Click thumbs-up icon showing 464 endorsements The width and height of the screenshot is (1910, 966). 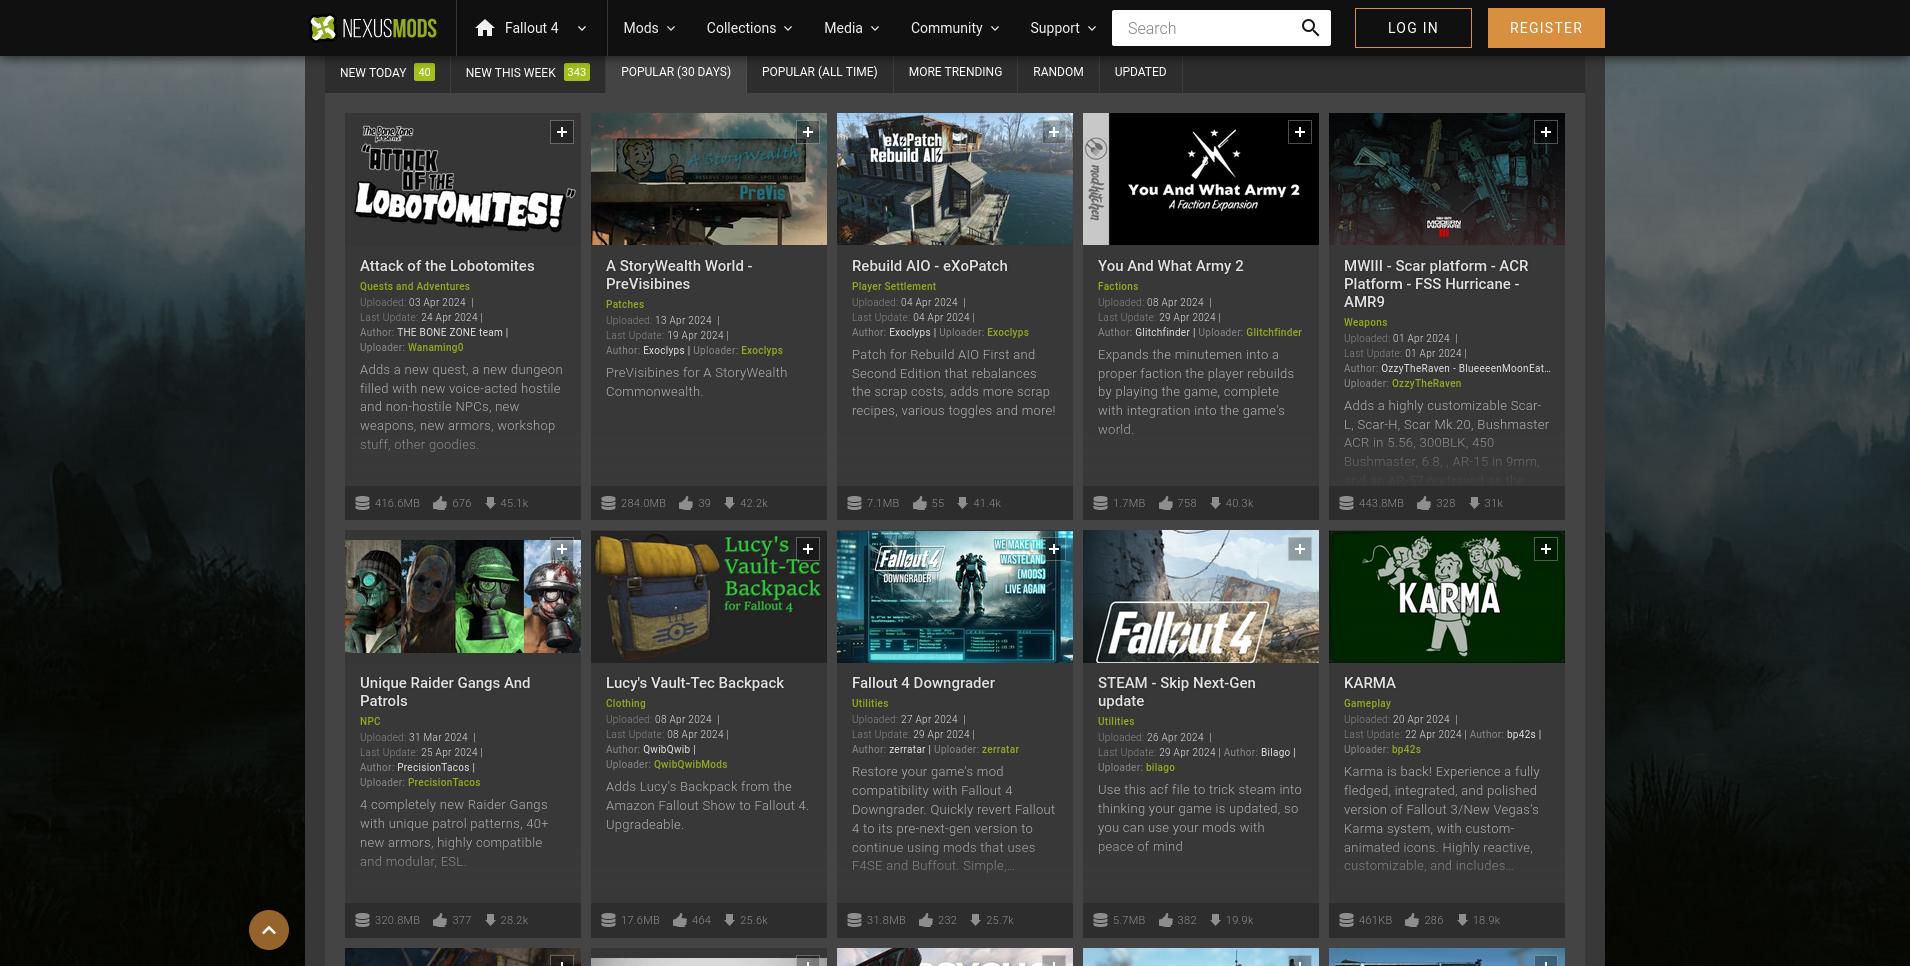[680, 920]
